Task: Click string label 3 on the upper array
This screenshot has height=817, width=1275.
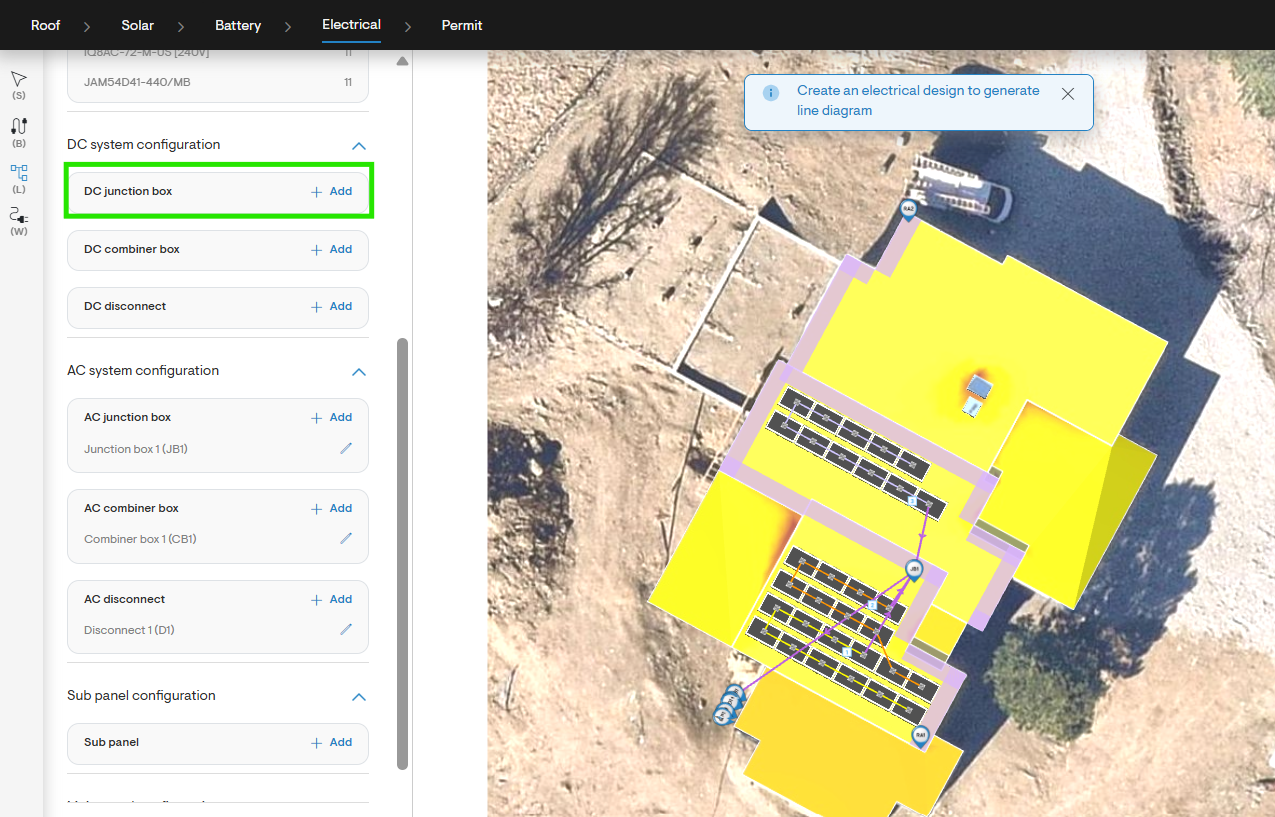Action: (x=912, y=500)
